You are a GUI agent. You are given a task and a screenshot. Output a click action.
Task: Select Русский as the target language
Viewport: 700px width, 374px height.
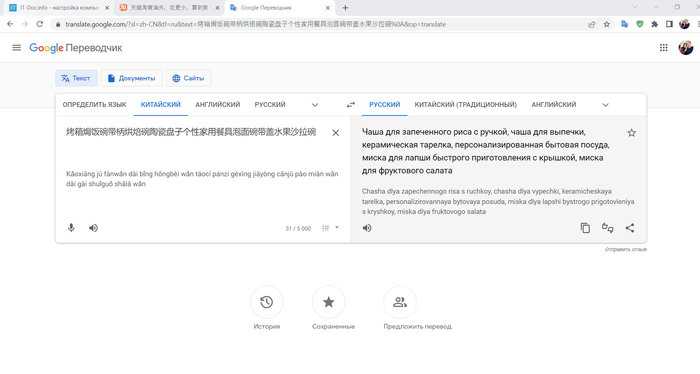pos(384,104)
